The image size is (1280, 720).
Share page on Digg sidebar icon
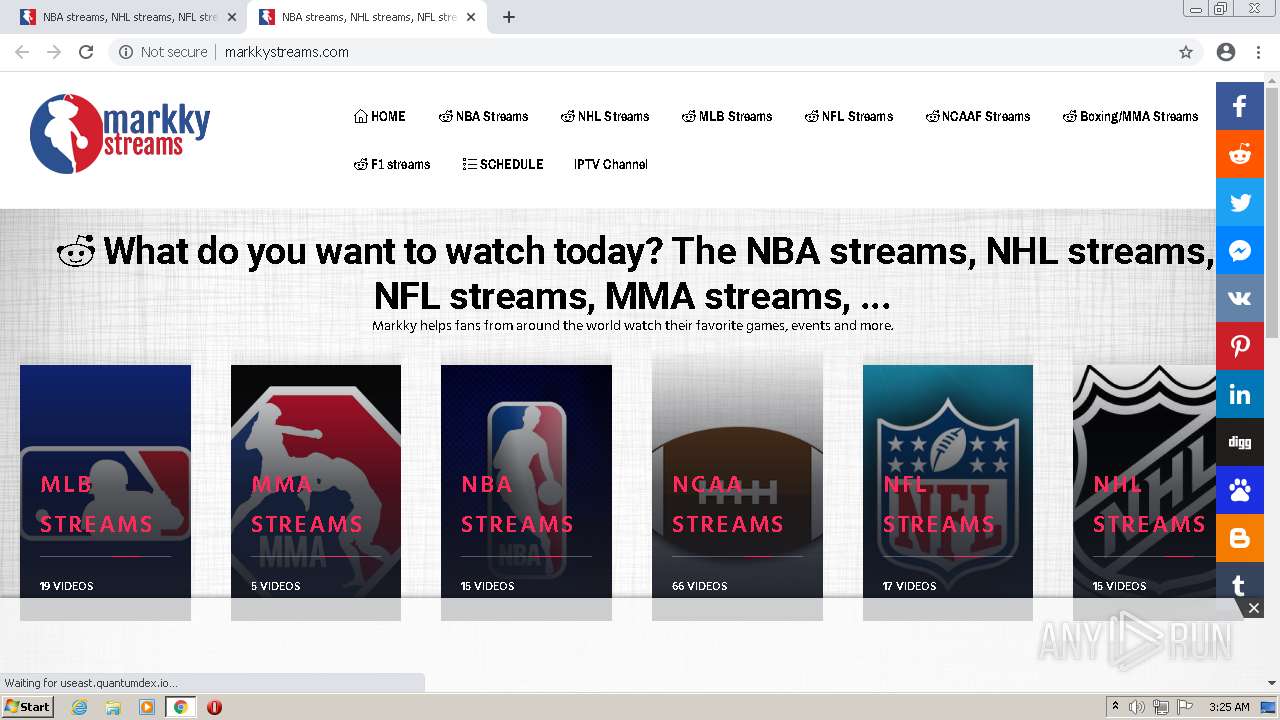pyautogui.click(x=1240, y=442)
